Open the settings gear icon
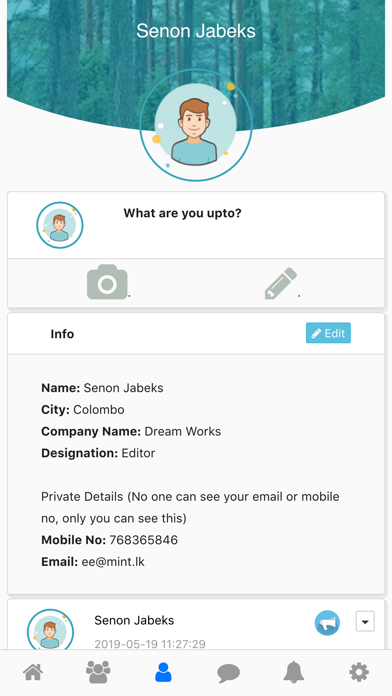 [359, 672]
